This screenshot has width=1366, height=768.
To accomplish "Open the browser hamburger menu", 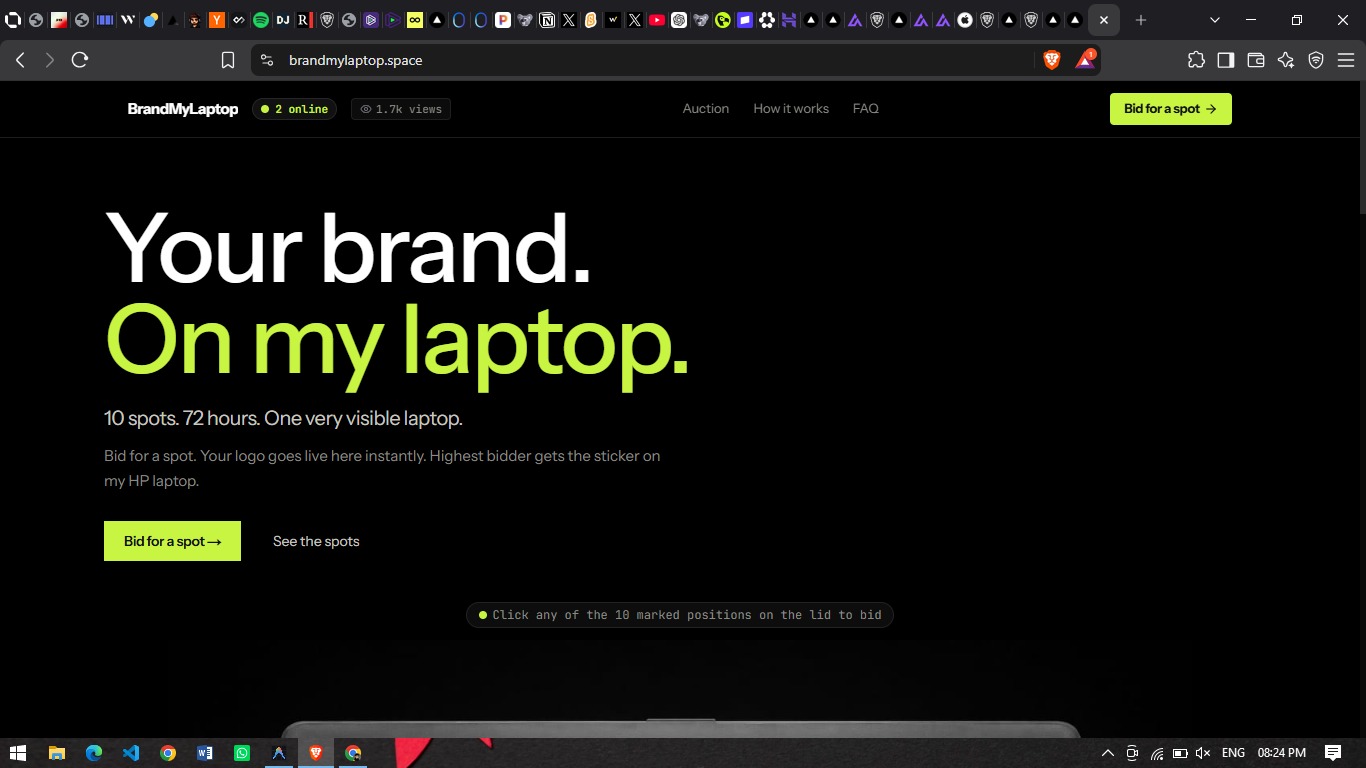I will (x=1346, y=60).
